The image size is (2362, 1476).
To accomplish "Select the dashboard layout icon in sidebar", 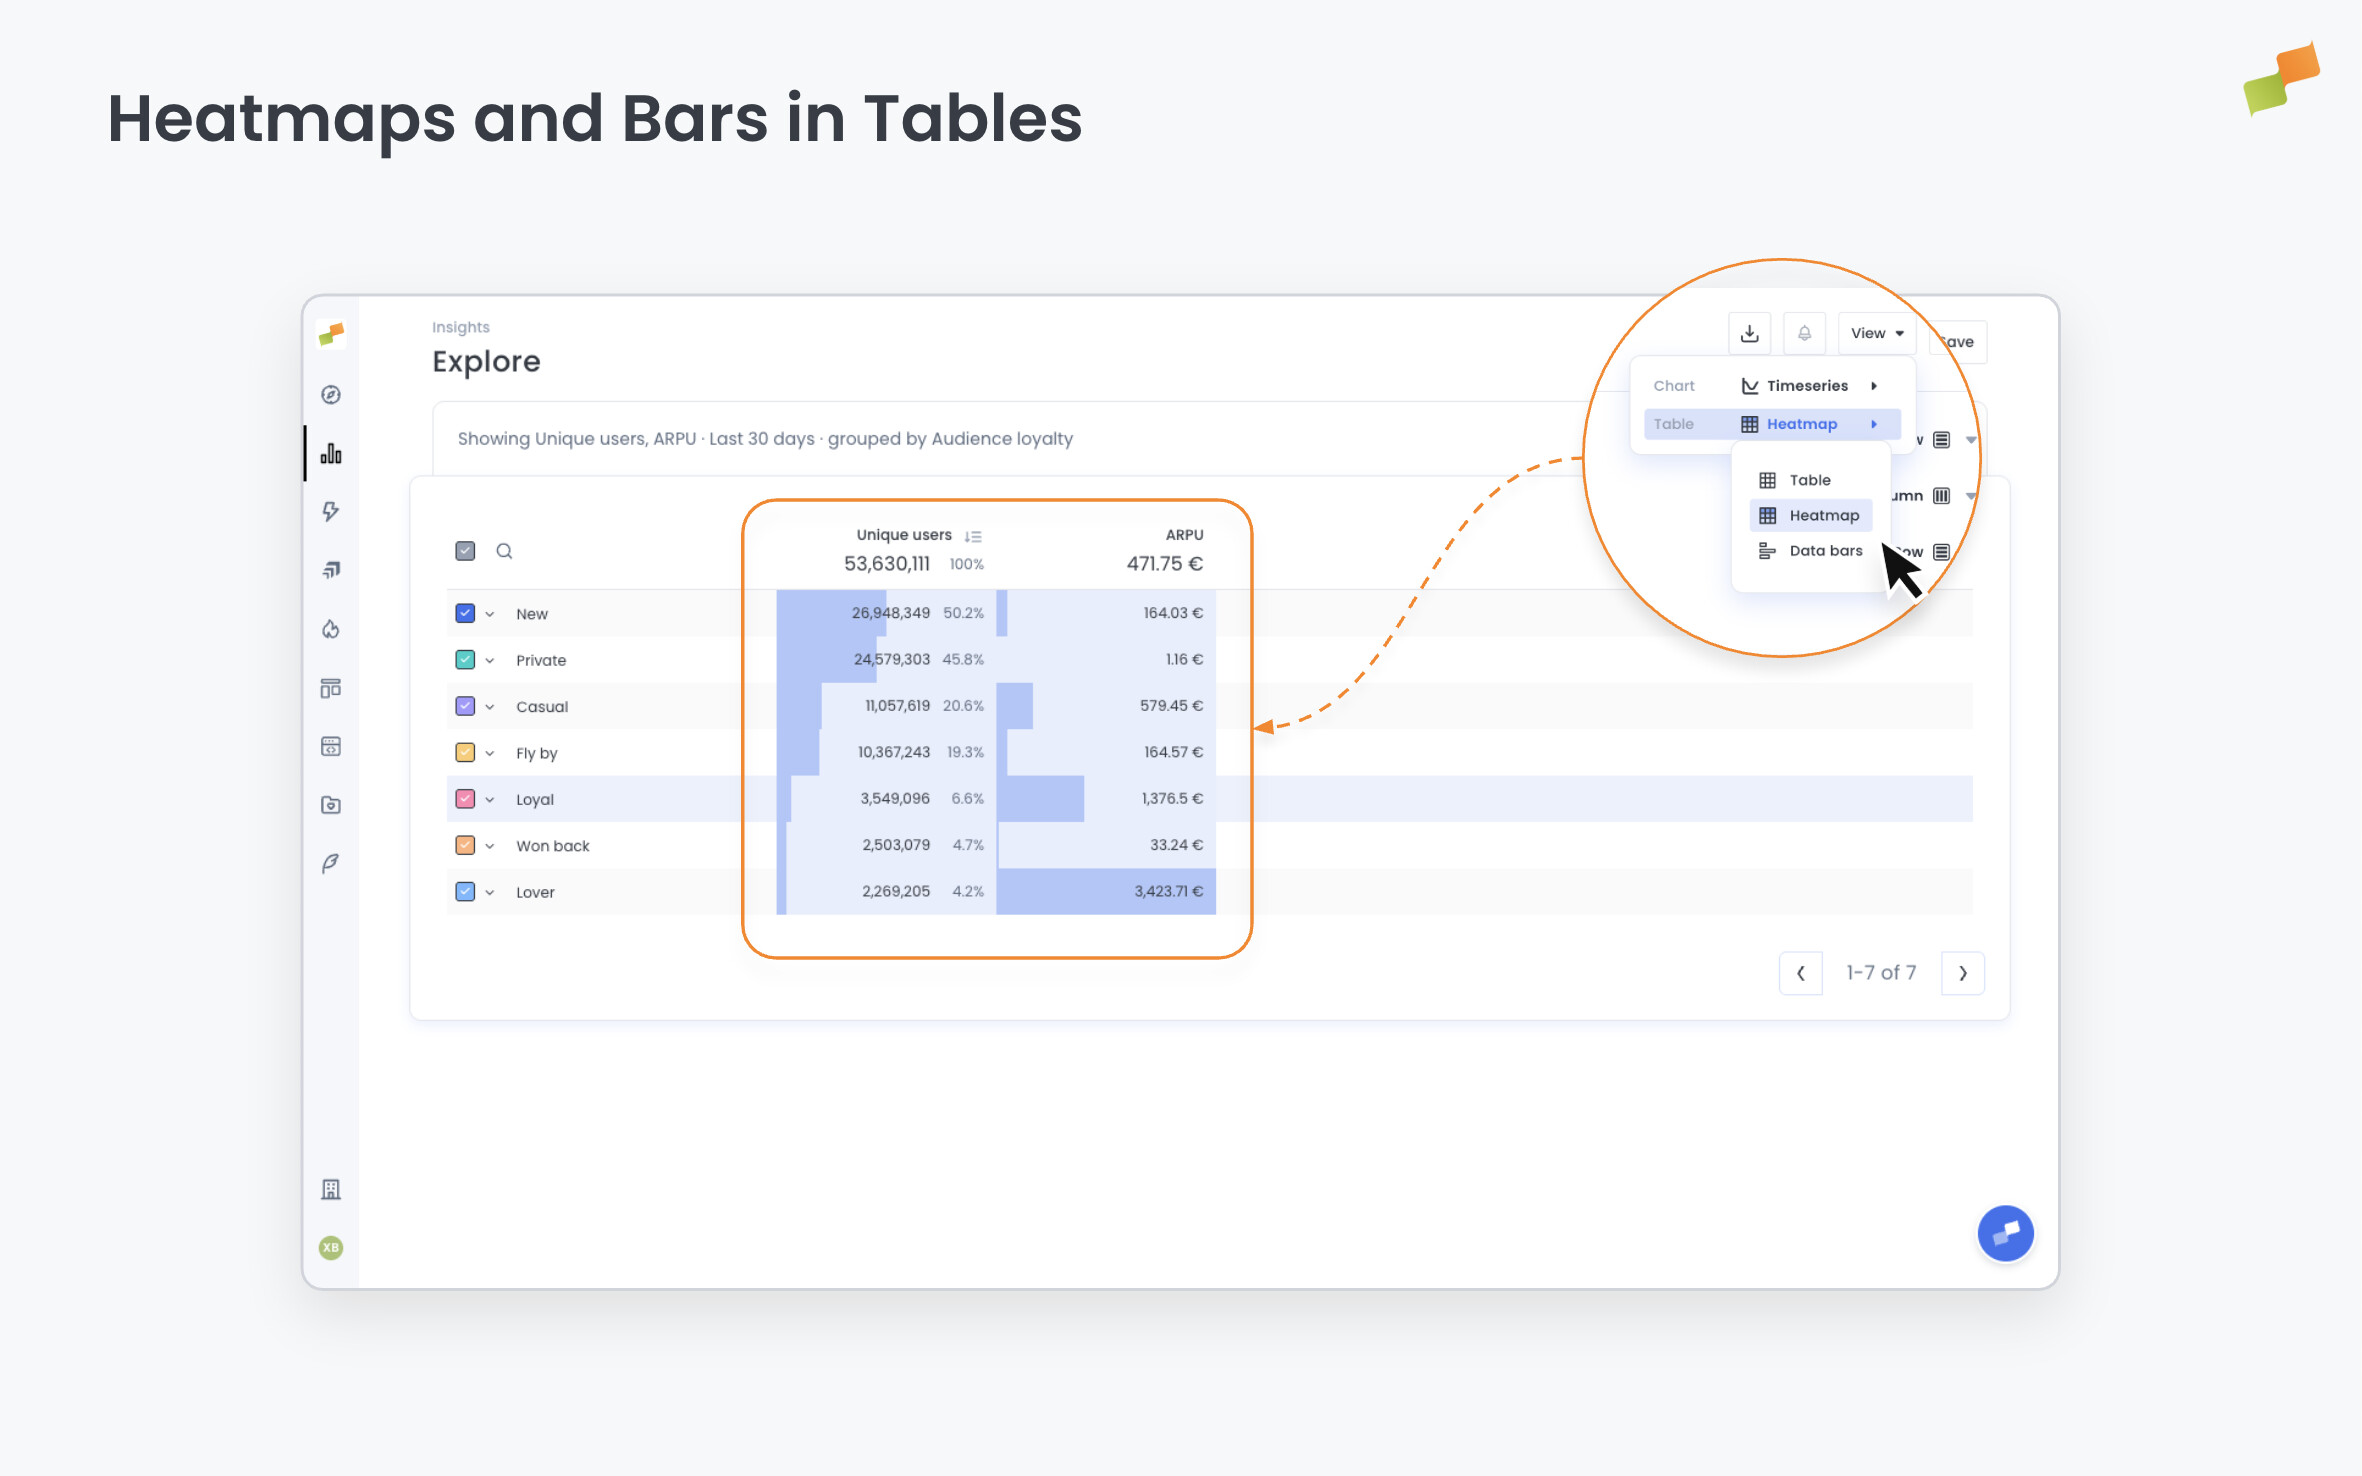I will pos(330,688).
